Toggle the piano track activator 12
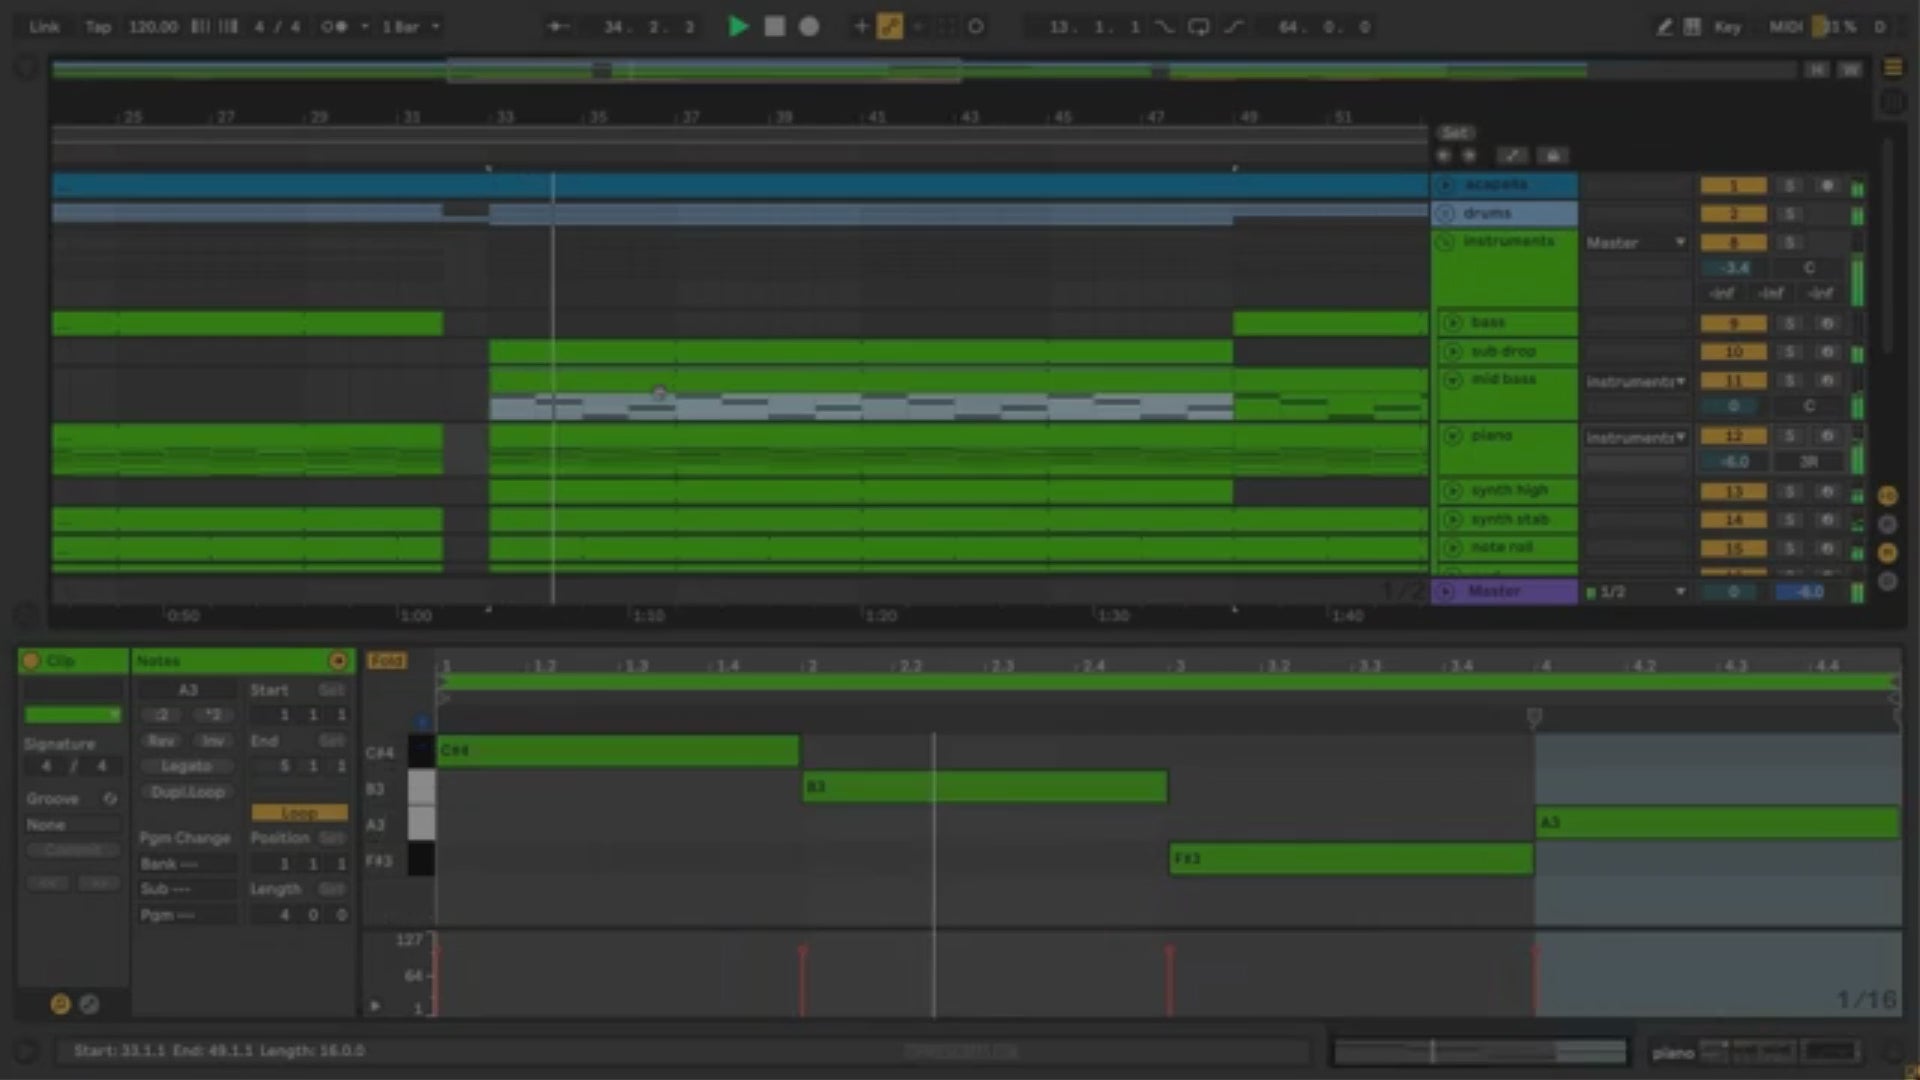This screenshot has width=1920, height=1080. tap(1733, 436)
